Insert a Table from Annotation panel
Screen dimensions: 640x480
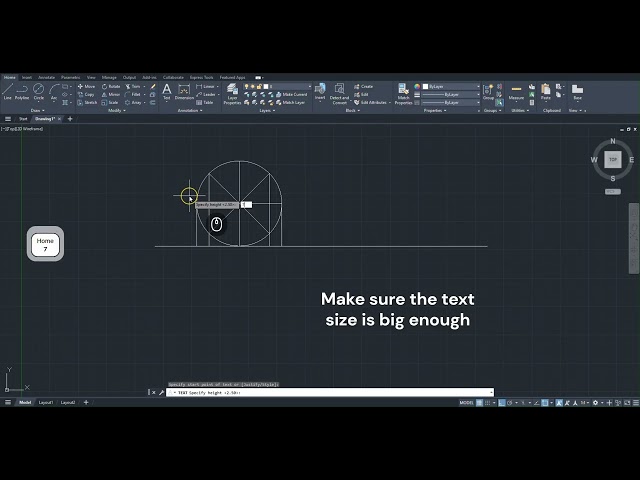tap(205, 102)
